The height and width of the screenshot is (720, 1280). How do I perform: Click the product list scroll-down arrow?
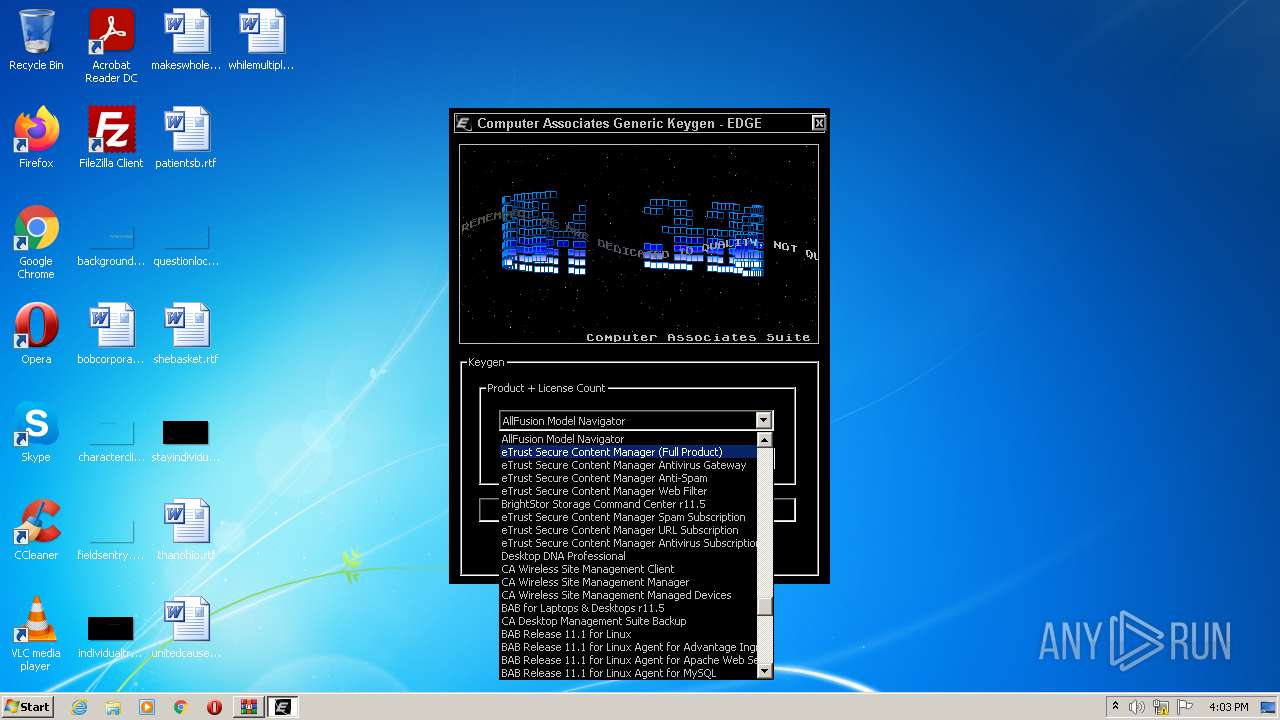764,671
